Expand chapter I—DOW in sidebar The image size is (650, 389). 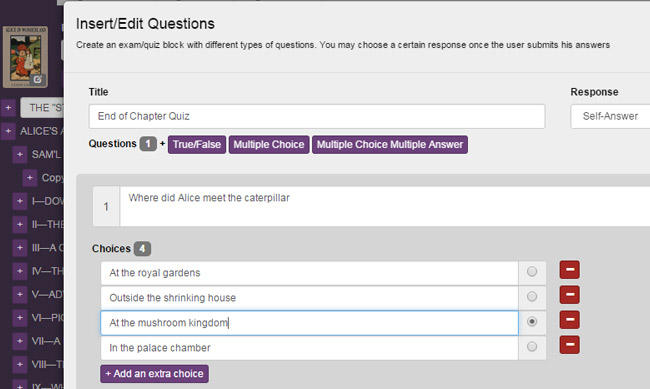tap(19, 201)
